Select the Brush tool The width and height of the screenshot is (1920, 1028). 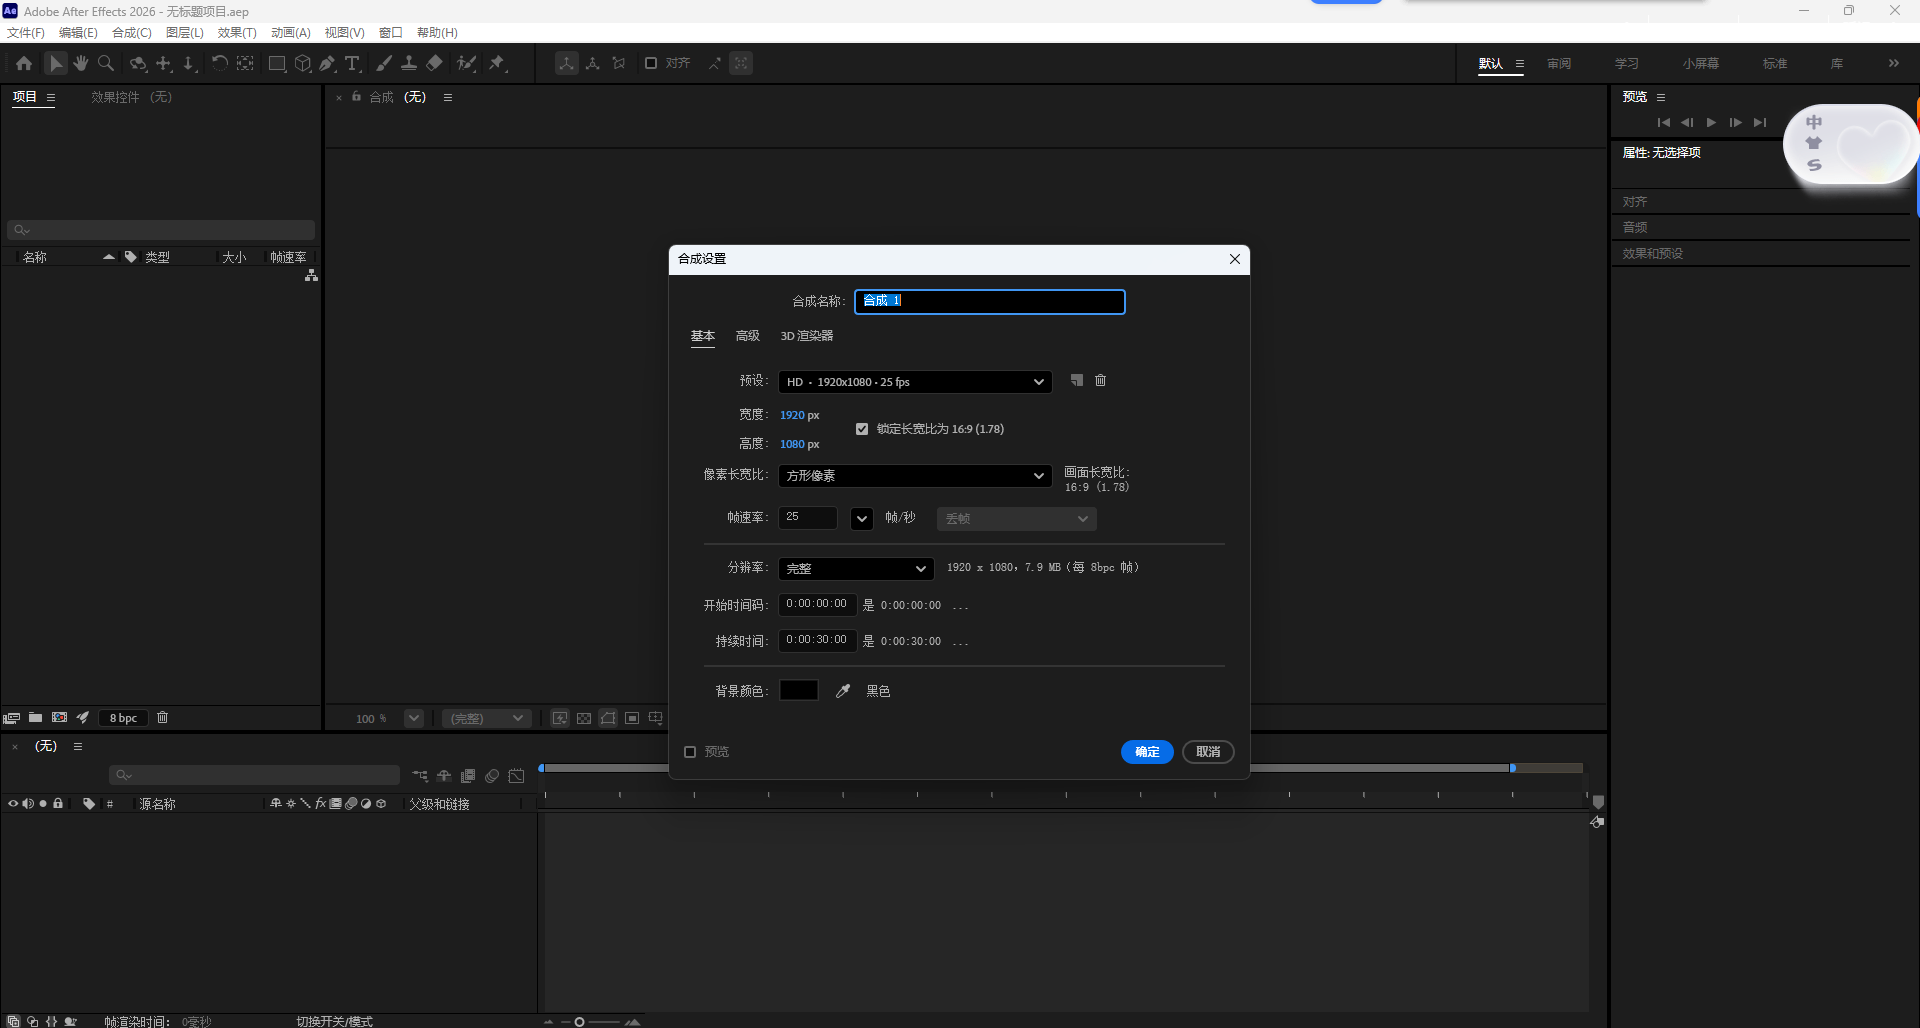point(384,62)
